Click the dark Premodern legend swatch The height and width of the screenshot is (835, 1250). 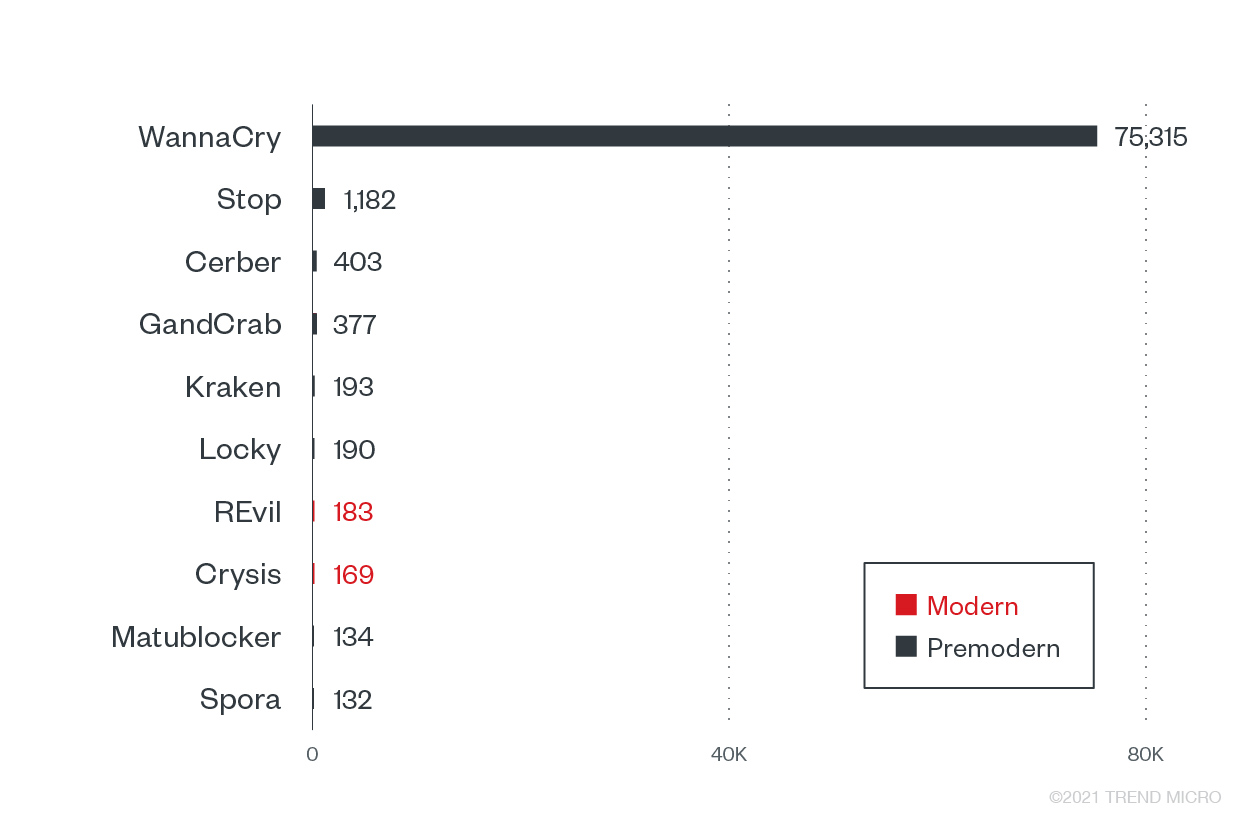906,647
